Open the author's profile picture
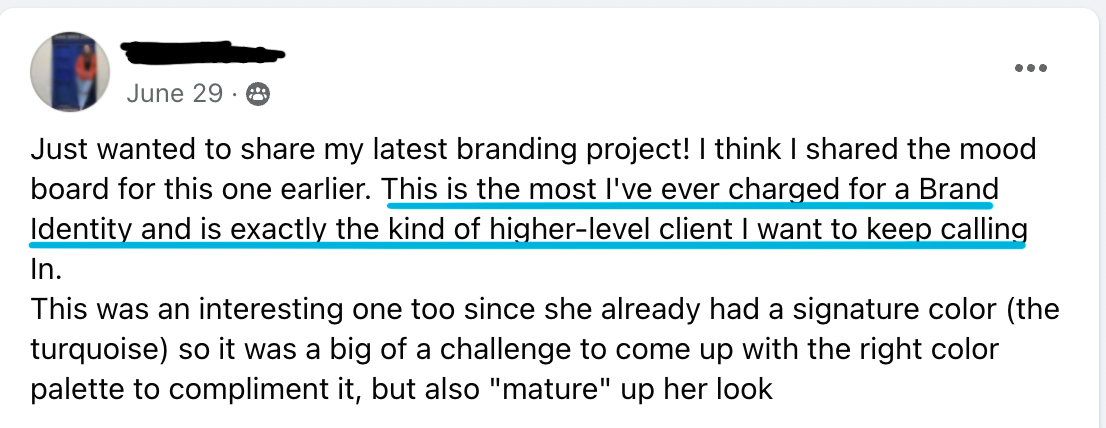This screenshot has height=428, width=1106. coord(70,72)
